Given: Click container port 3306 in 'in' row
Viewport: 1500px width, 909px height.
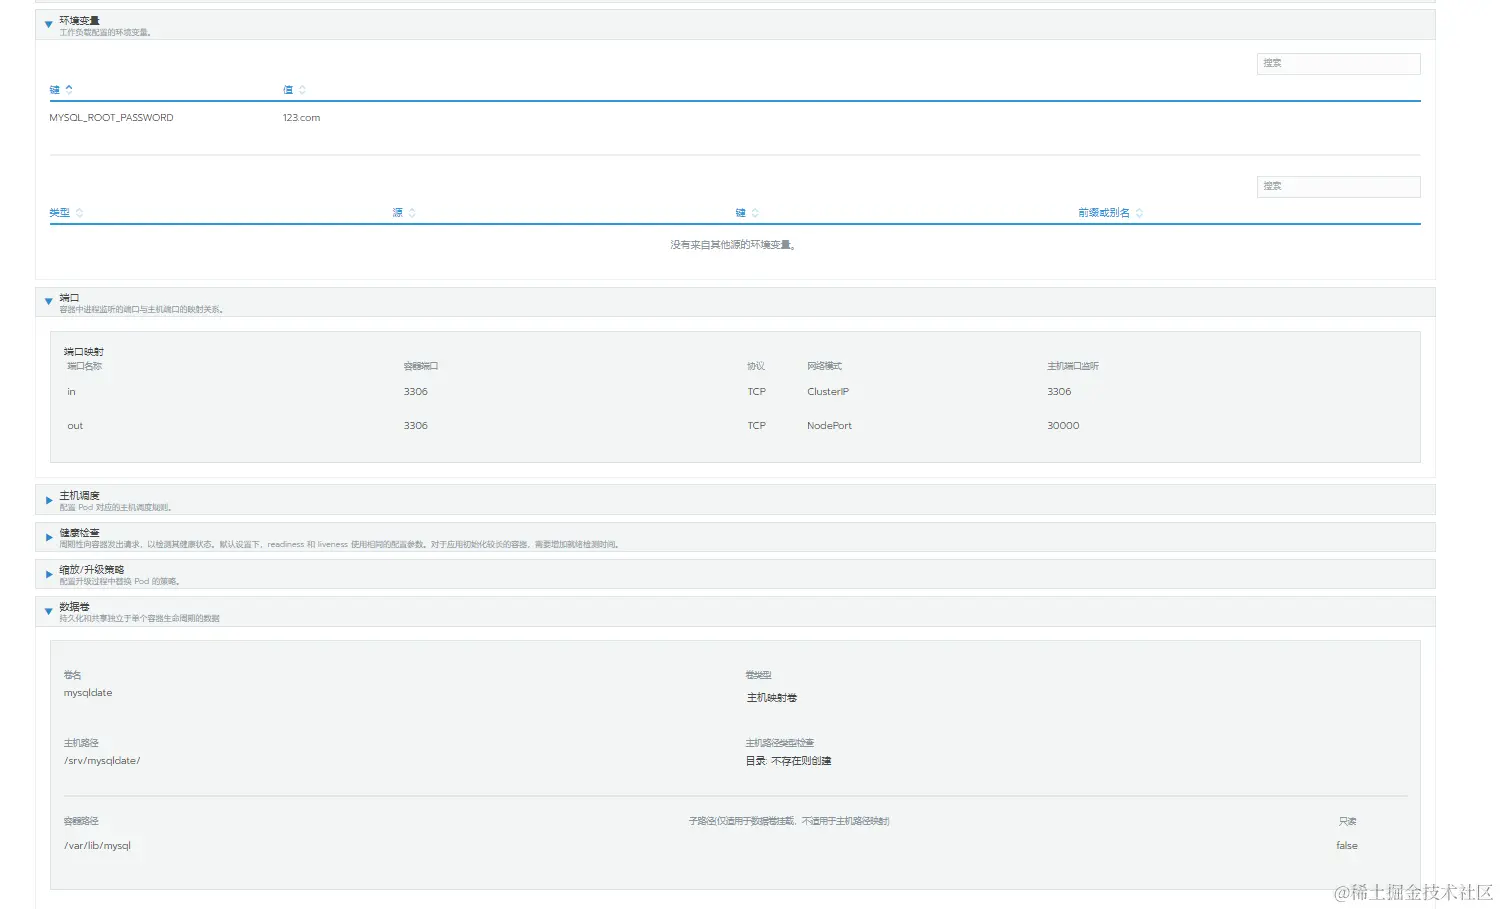Looking at the screenshot, I should tap(415, 392).
